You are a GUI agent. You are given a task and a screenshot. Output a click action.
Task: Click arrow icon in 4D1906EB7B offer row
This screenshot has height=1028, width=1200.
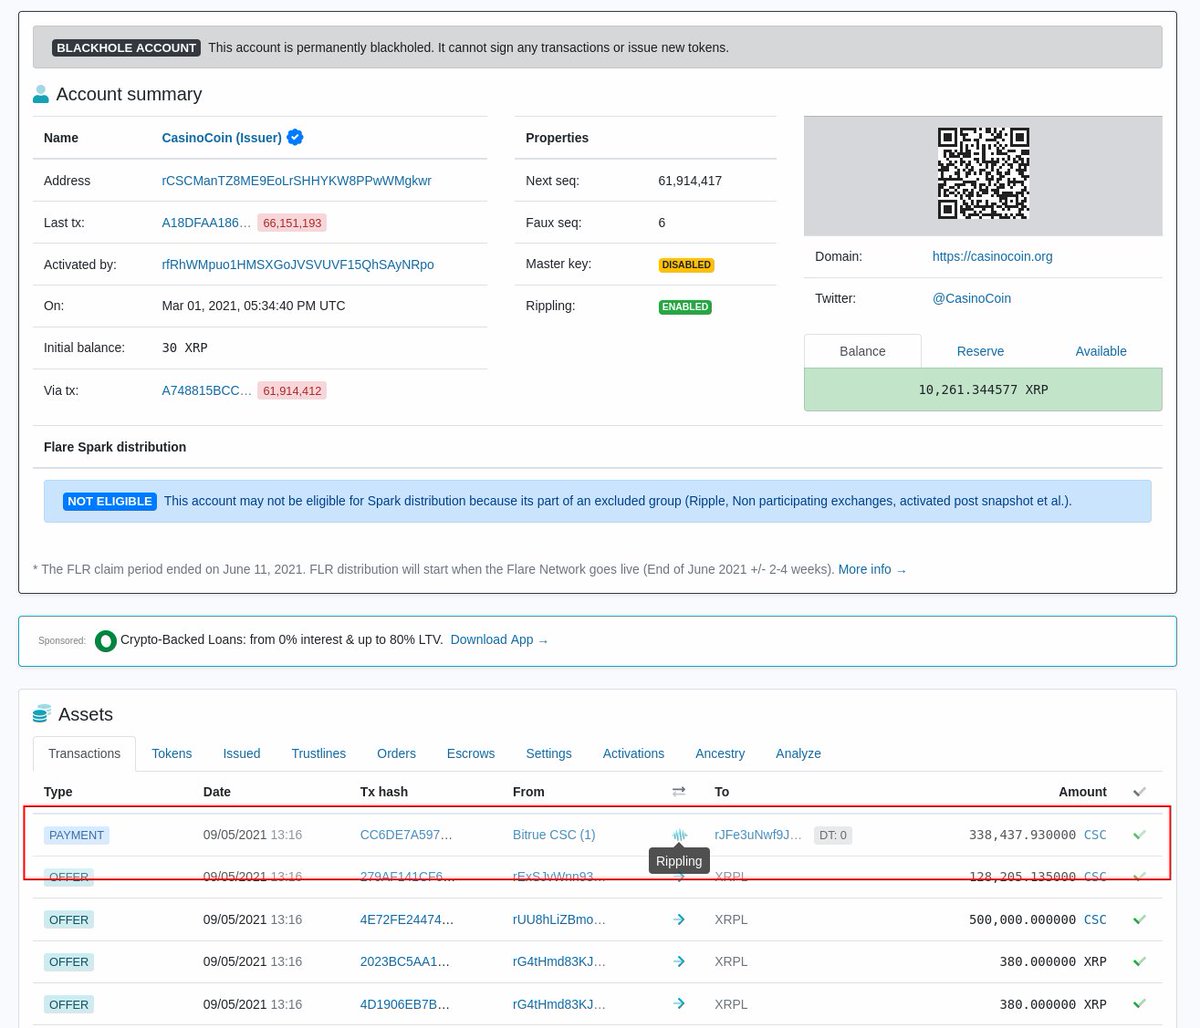[679, 1004]
